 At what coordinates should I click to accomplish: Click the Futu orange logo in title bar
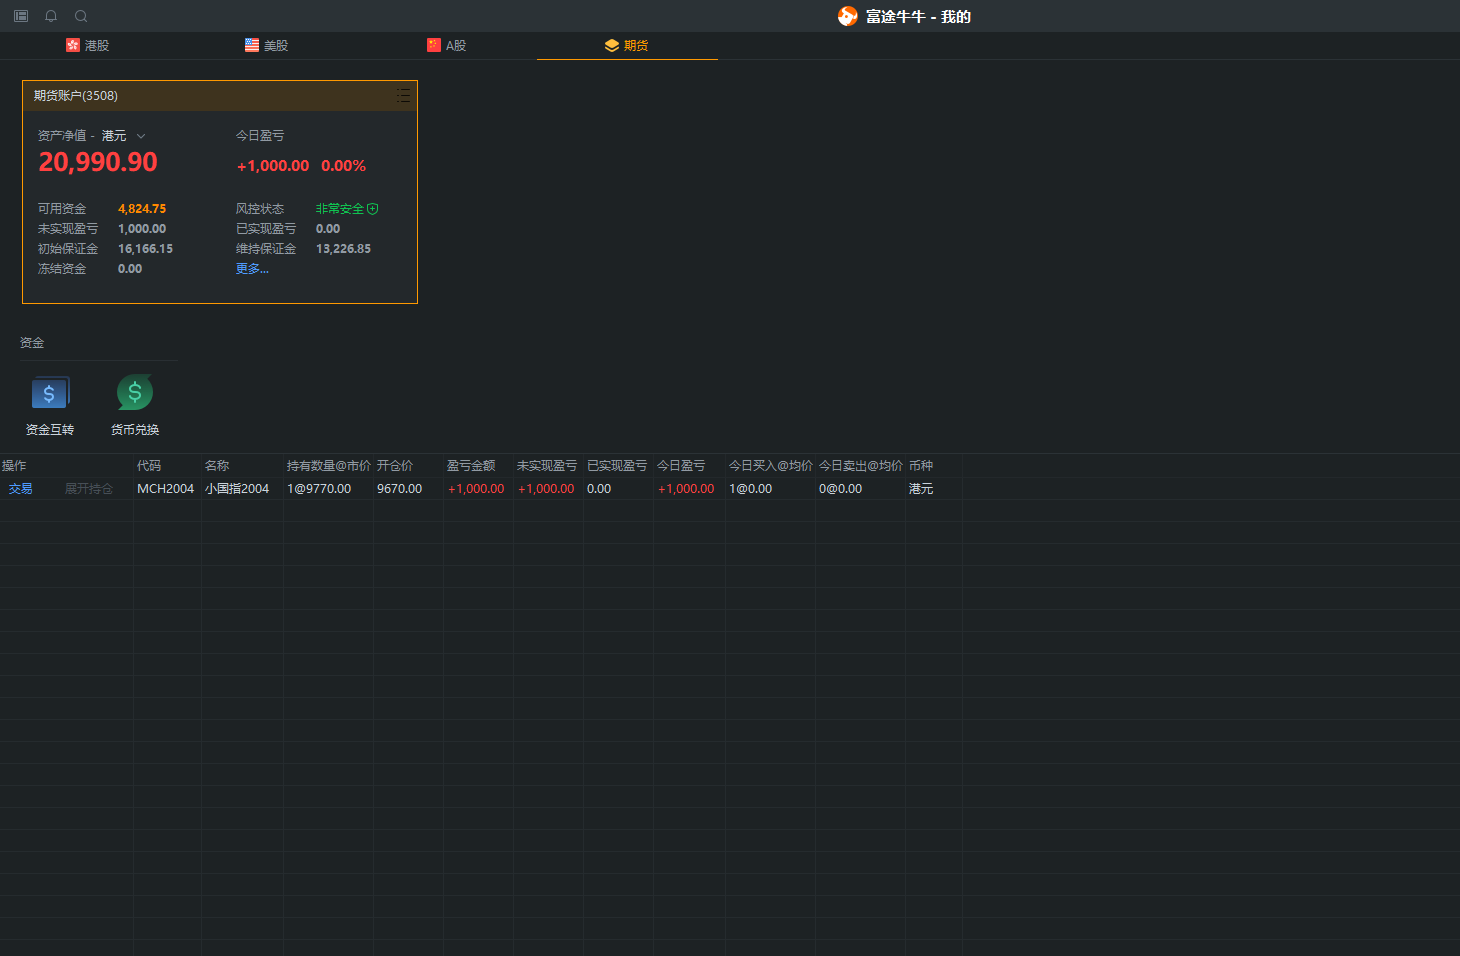[847, 16]
